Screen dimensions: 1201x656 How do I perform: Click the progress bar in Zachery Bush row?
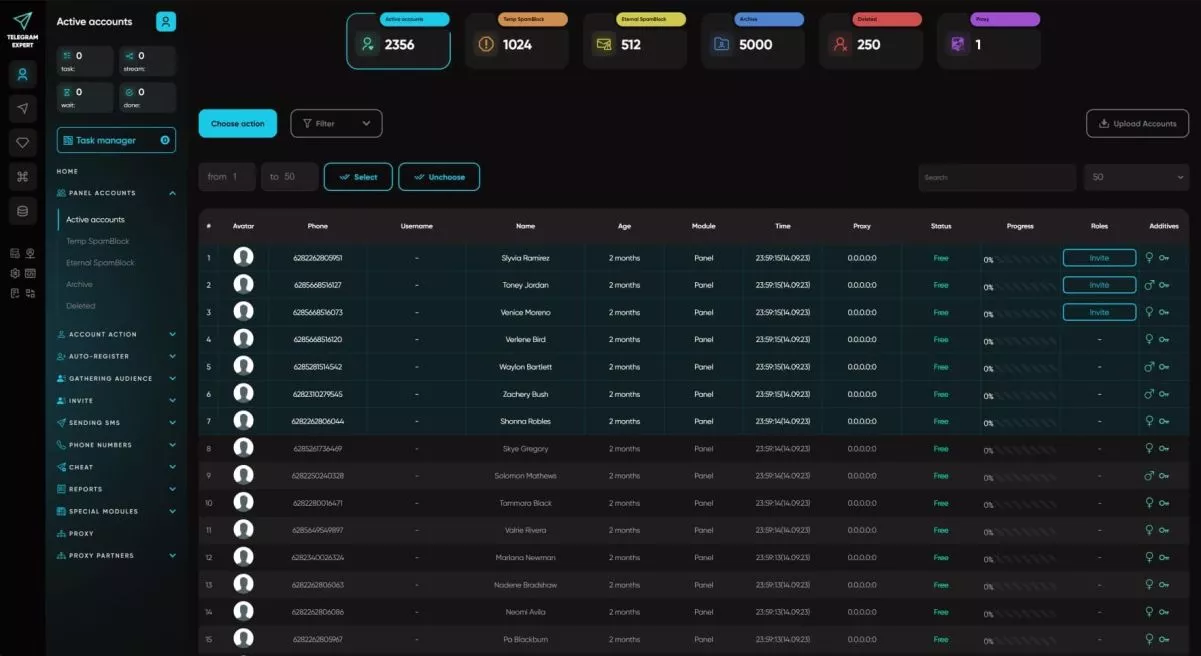pyautogui.click(x=1020, y=395)
